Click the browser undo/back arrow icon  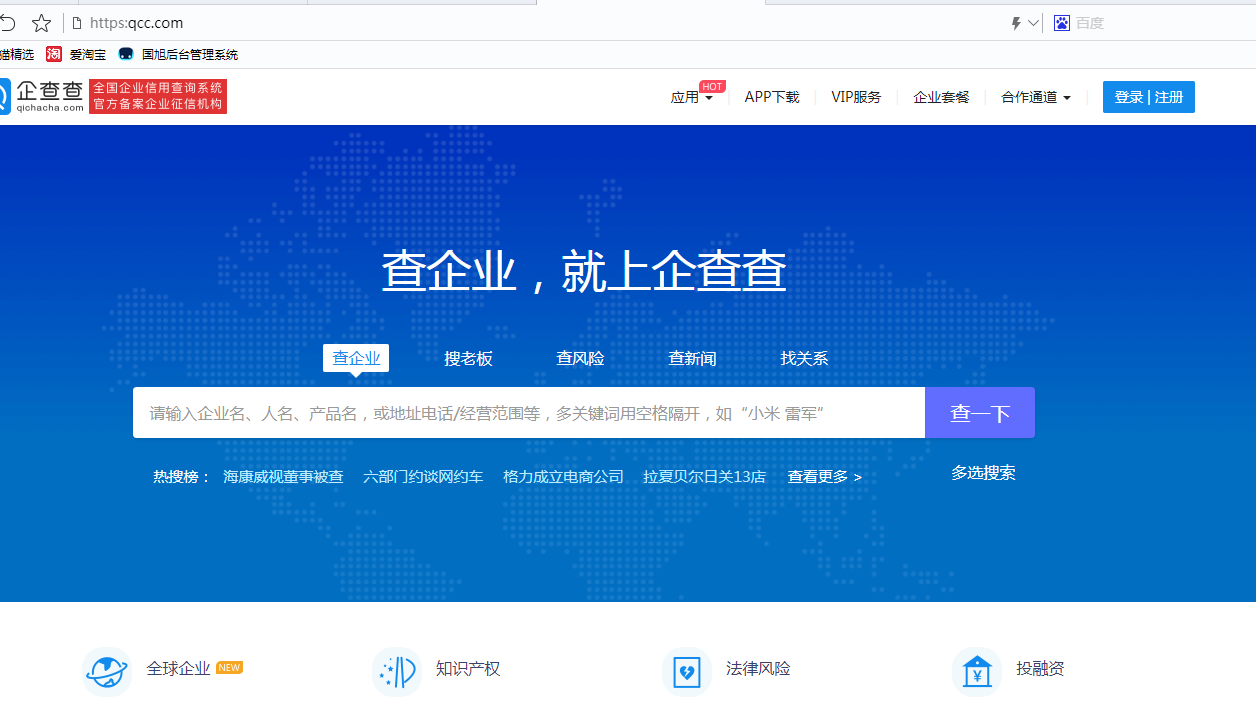pos(8,23)
